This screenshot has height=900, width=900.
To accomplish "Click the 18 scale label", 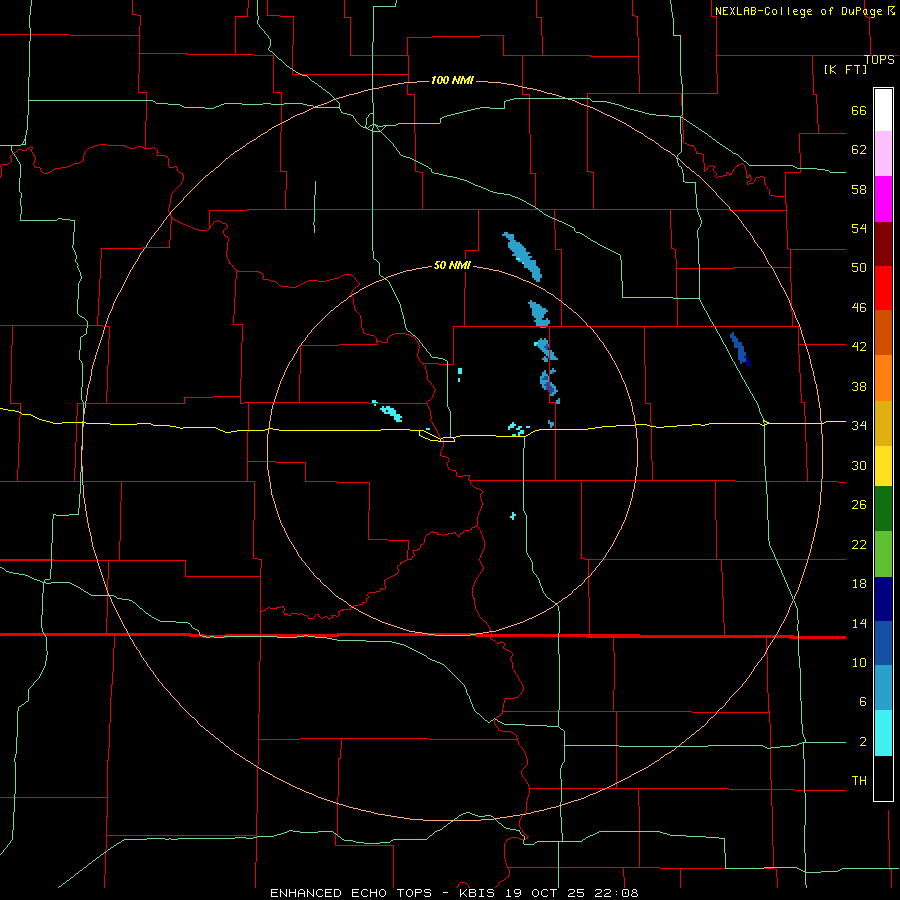I will coord(859,584).
